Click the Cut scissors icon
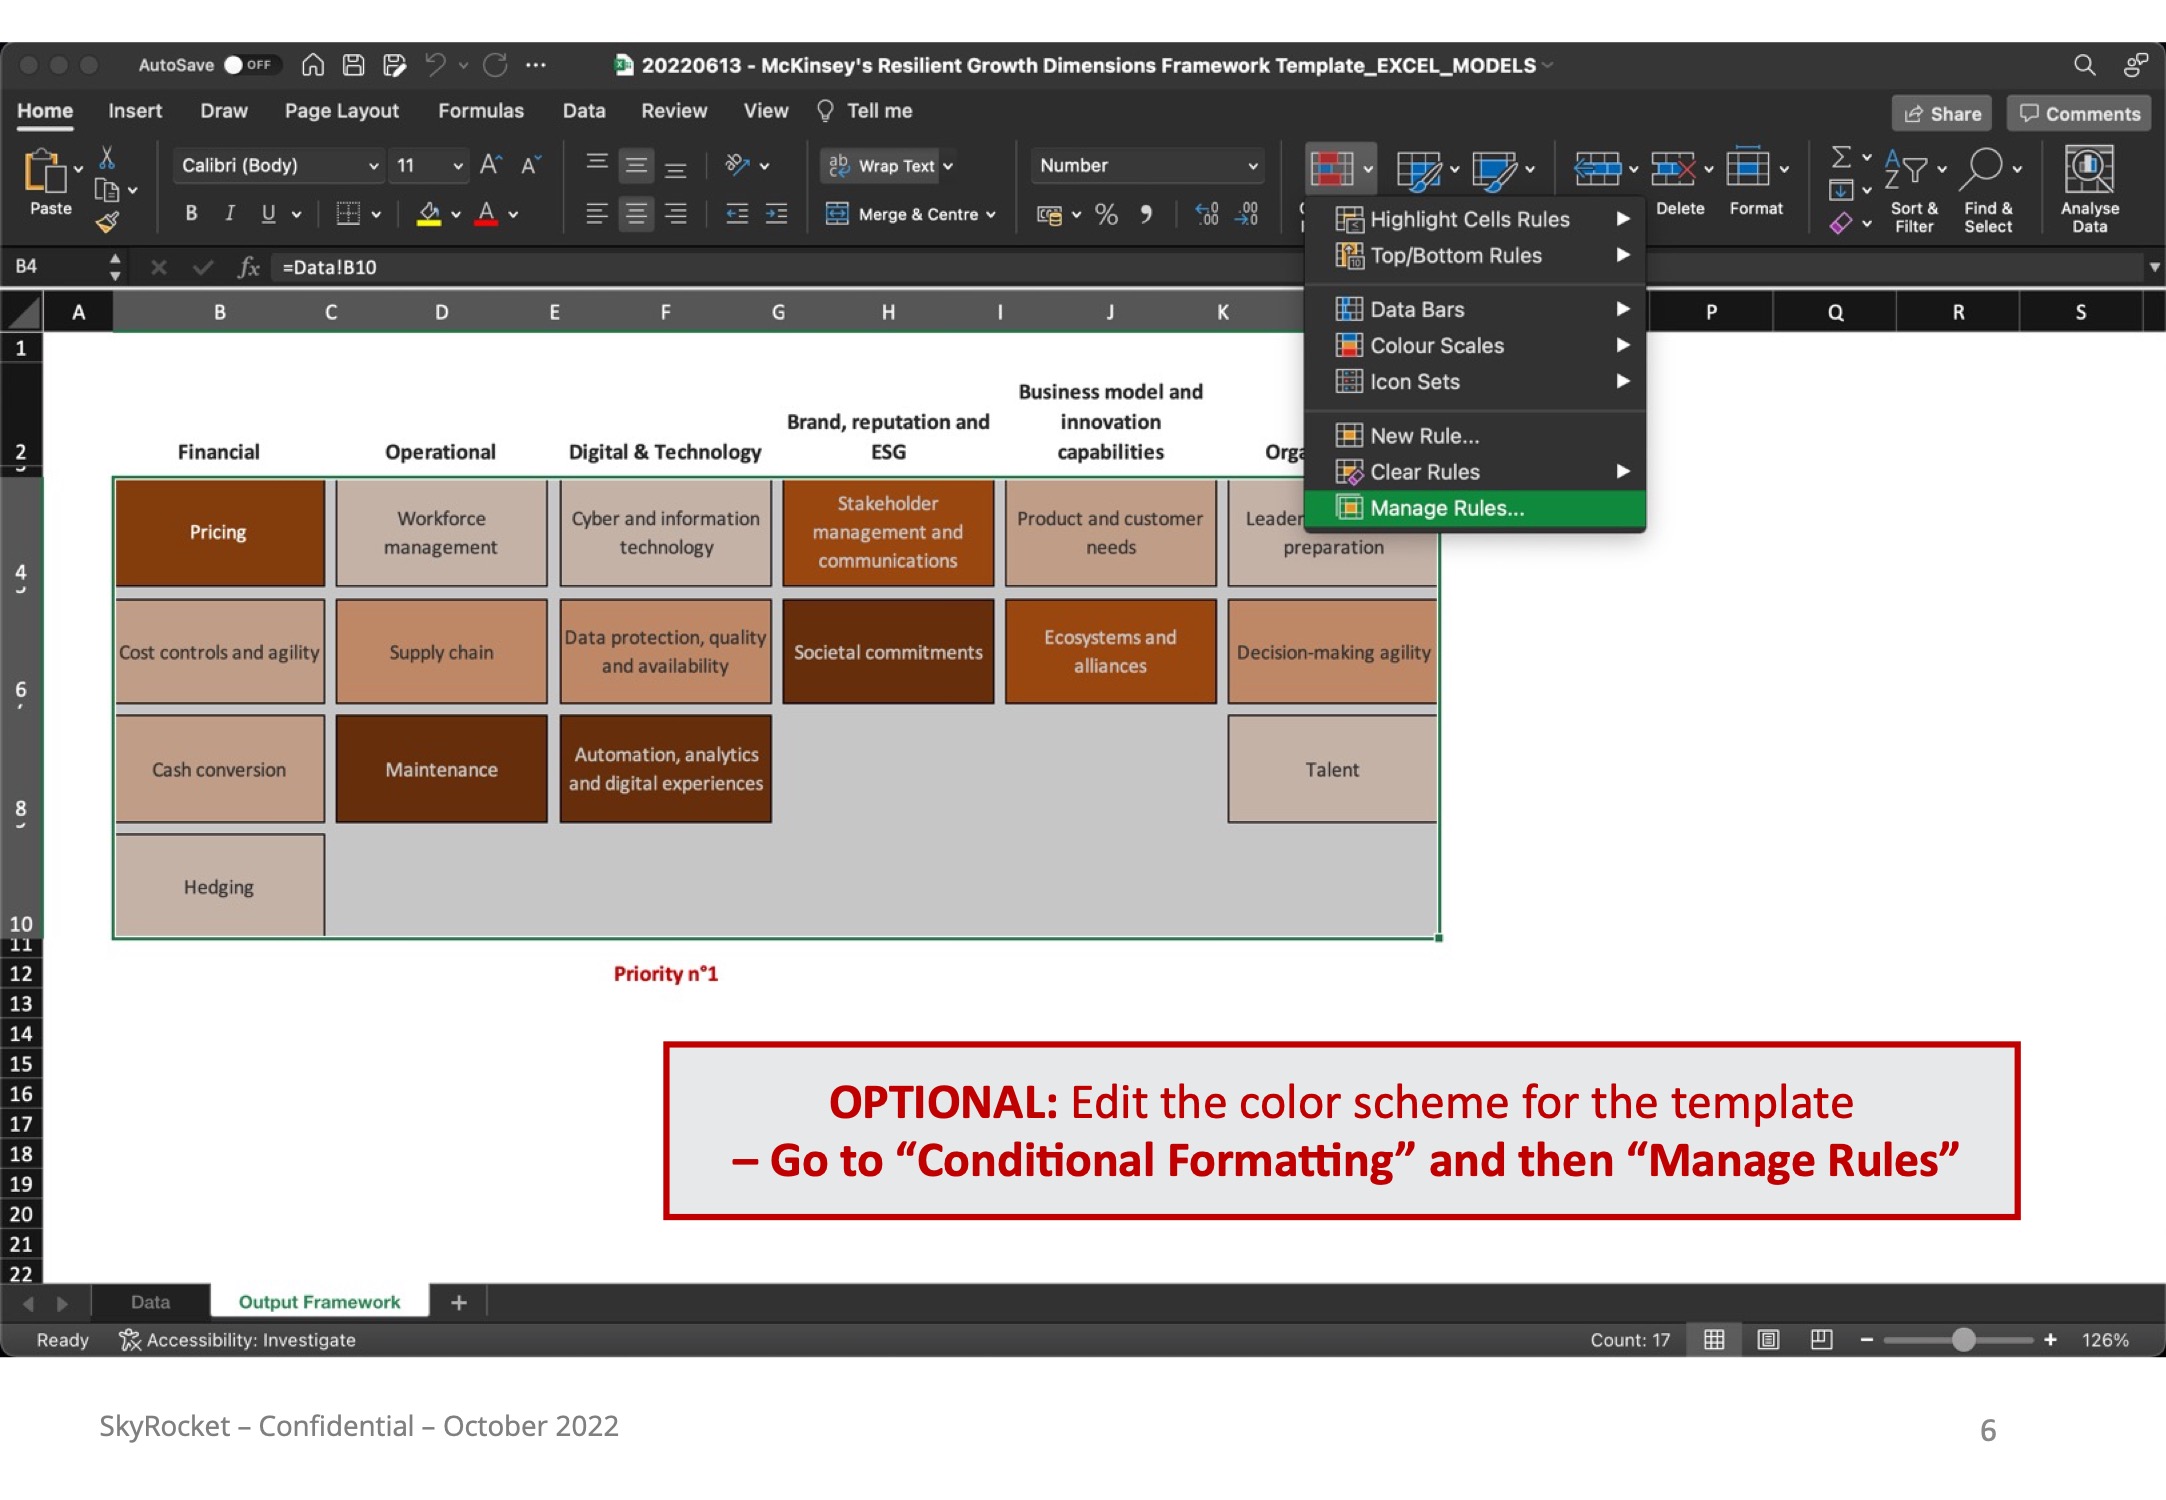The width and height of the screenshot is (2166, 1500). 107,158
